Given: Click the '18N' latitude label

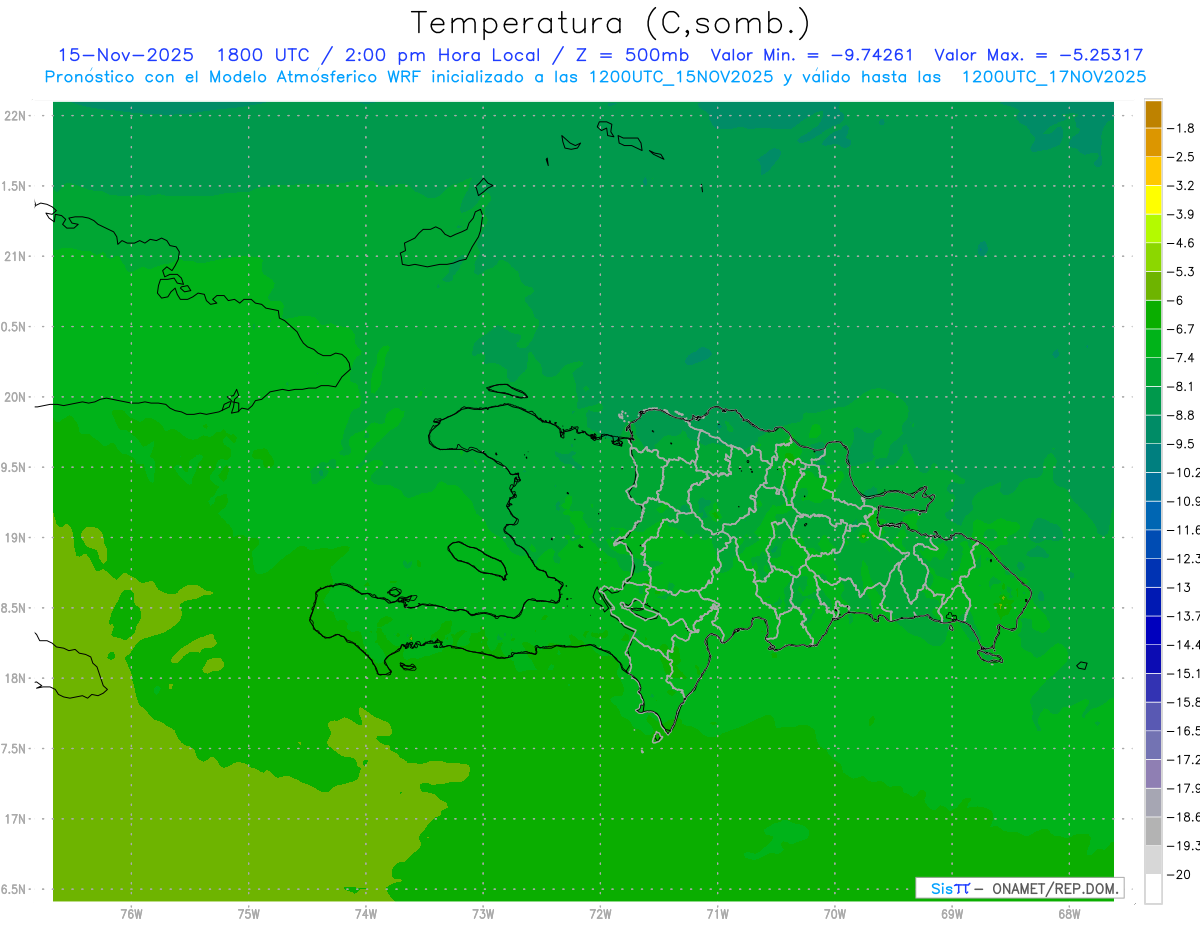Looking at the screenshot, I should coord(16,679).
